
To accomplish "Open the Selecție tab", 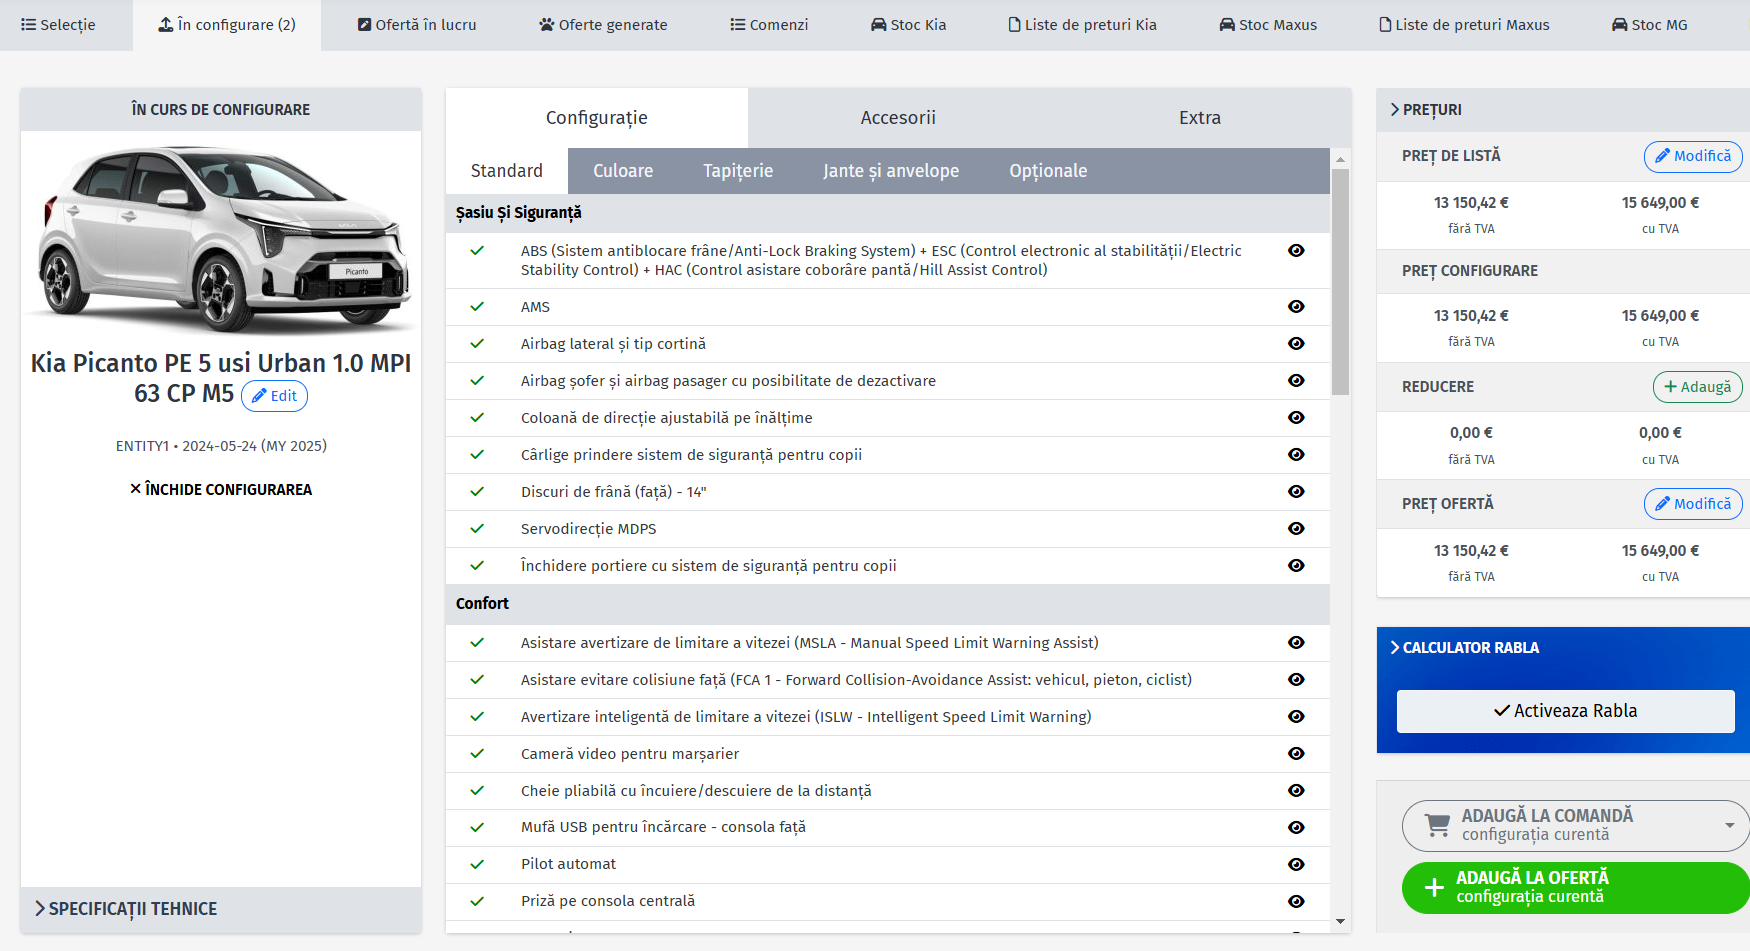I will (x=58, y=25).
